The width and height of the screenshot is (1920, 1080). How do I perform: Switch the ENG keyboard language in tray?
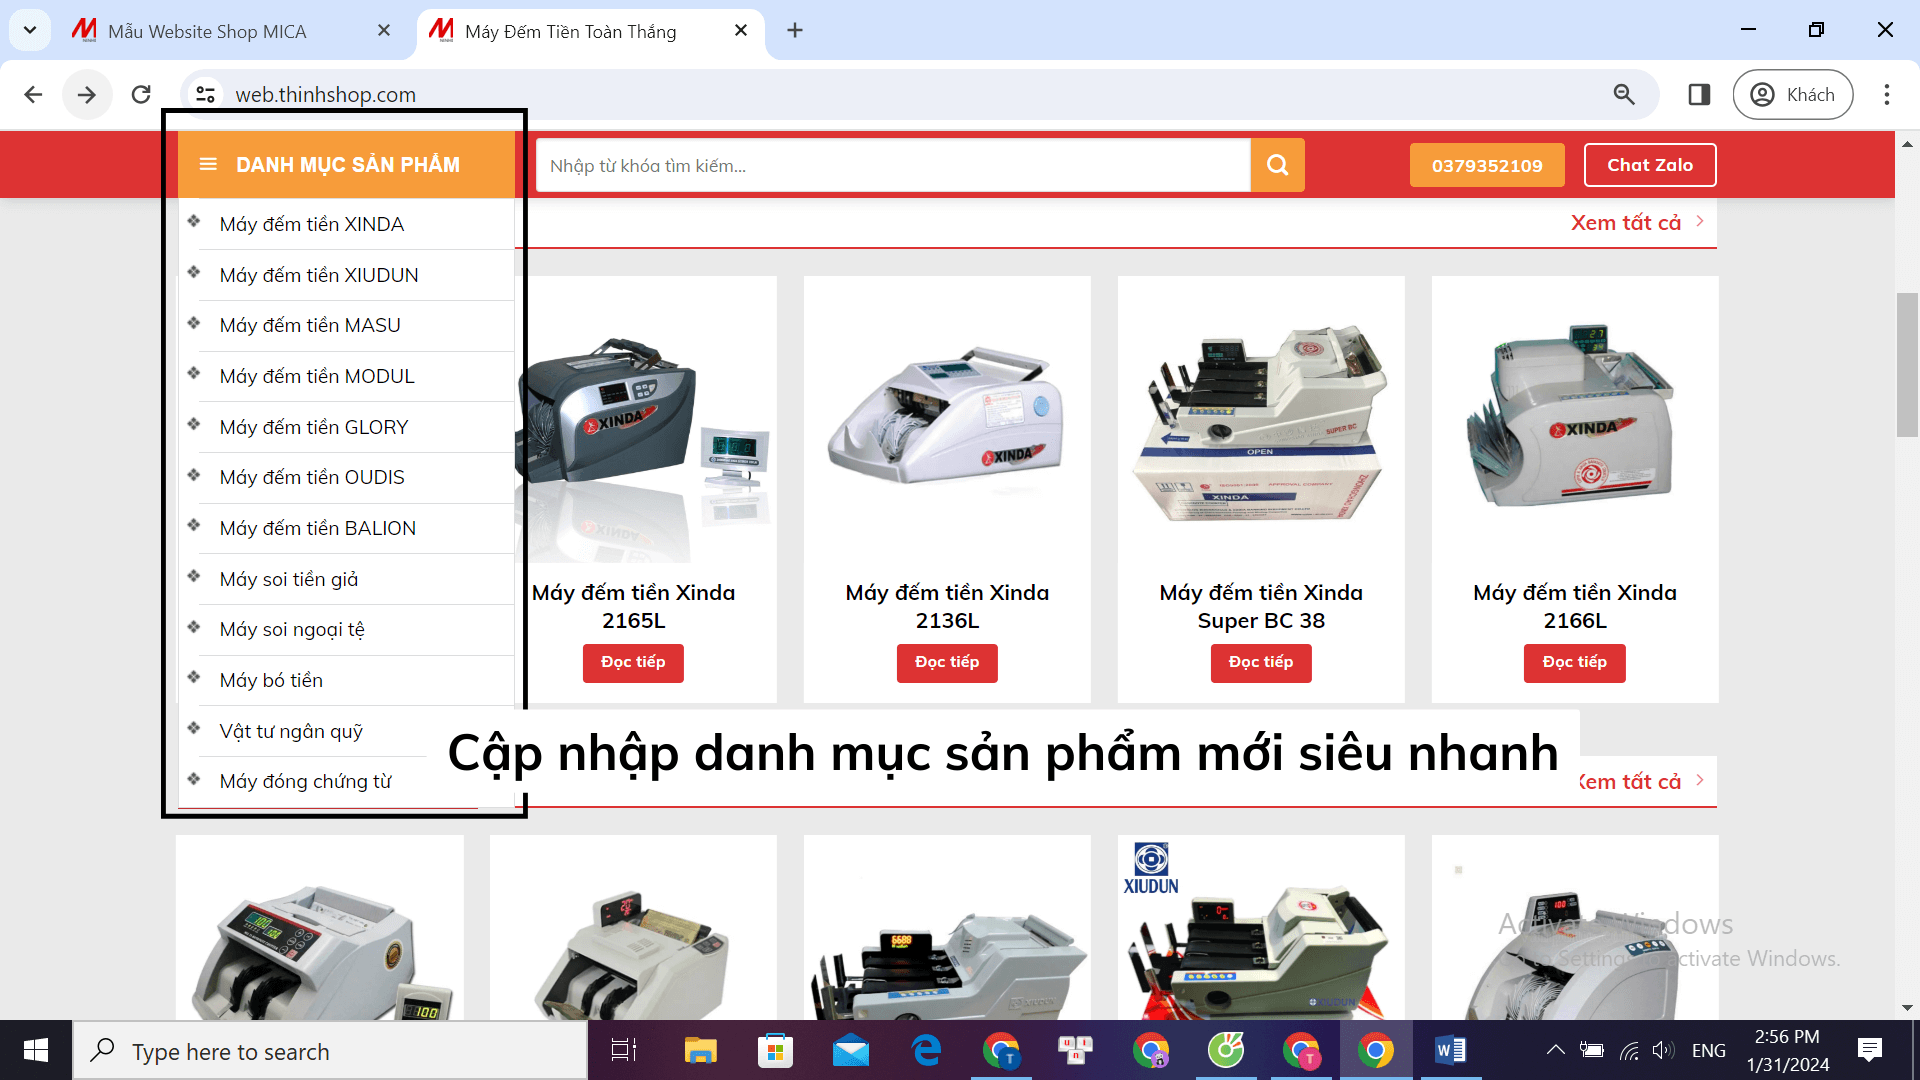(x=1709, y=1050)
